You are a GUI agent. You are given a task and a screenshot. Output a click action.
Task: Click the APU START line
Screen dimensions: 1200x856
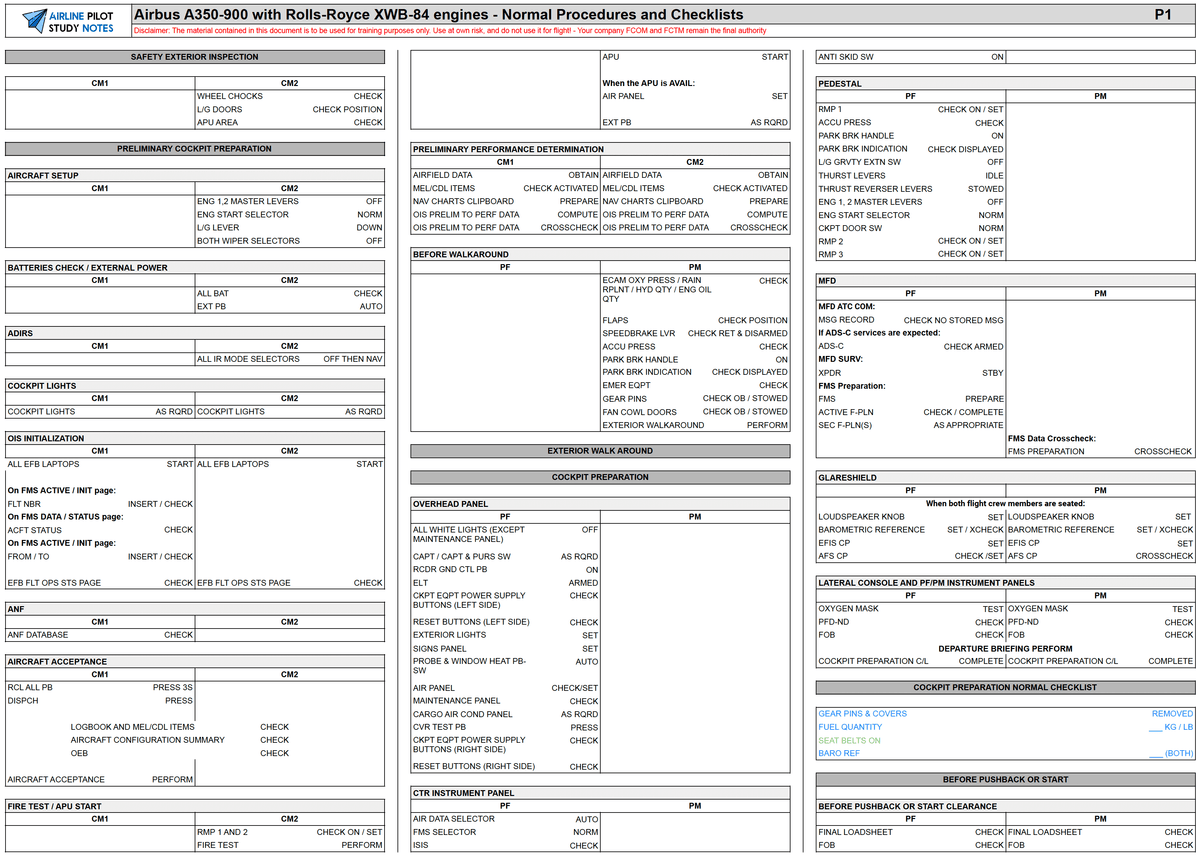[x=693, y=57]
